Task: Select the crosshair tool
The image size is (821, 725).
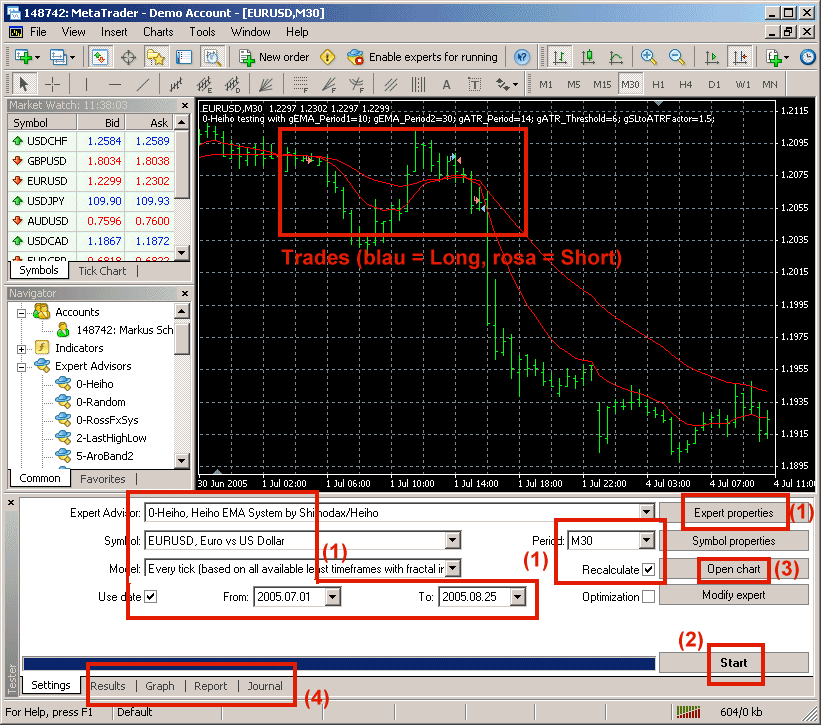Action: [x=53, y=84]
